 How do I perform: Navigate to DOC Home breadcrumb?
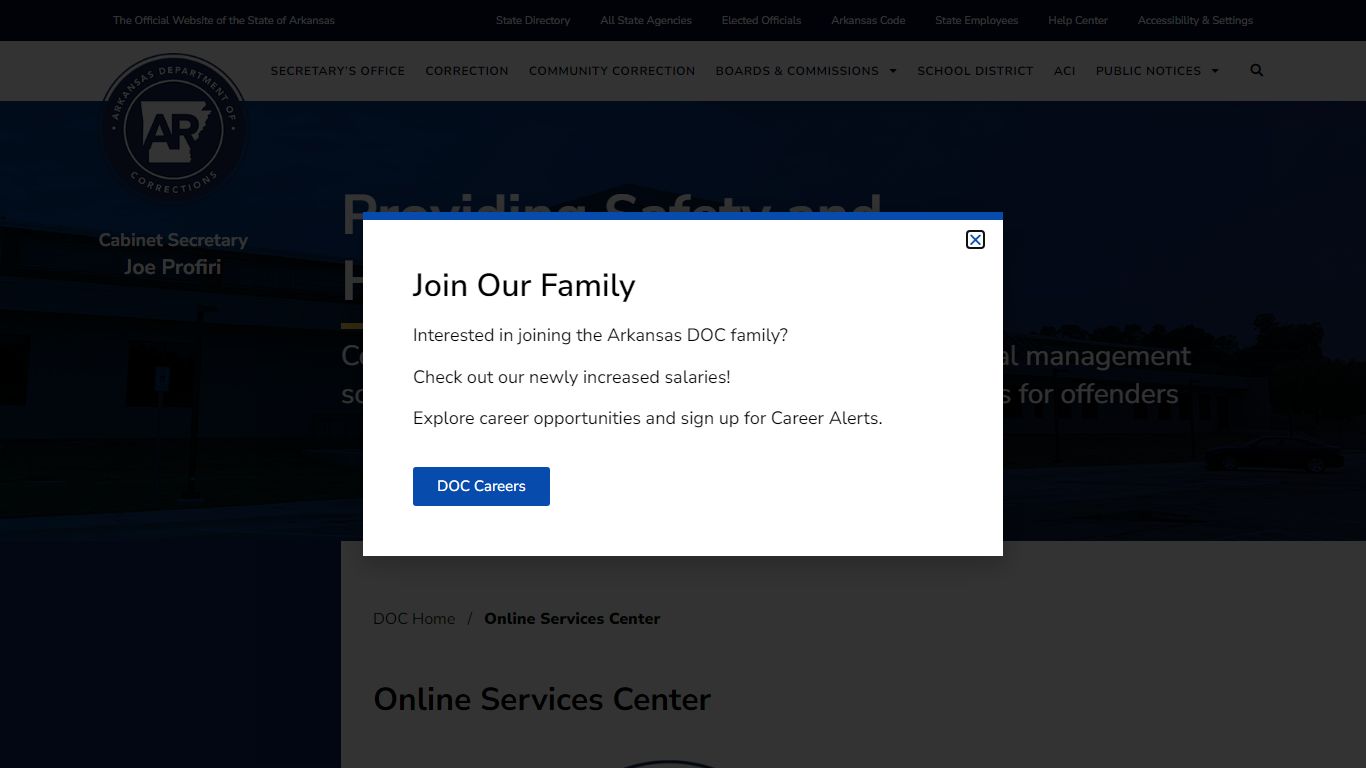[414, 619]
